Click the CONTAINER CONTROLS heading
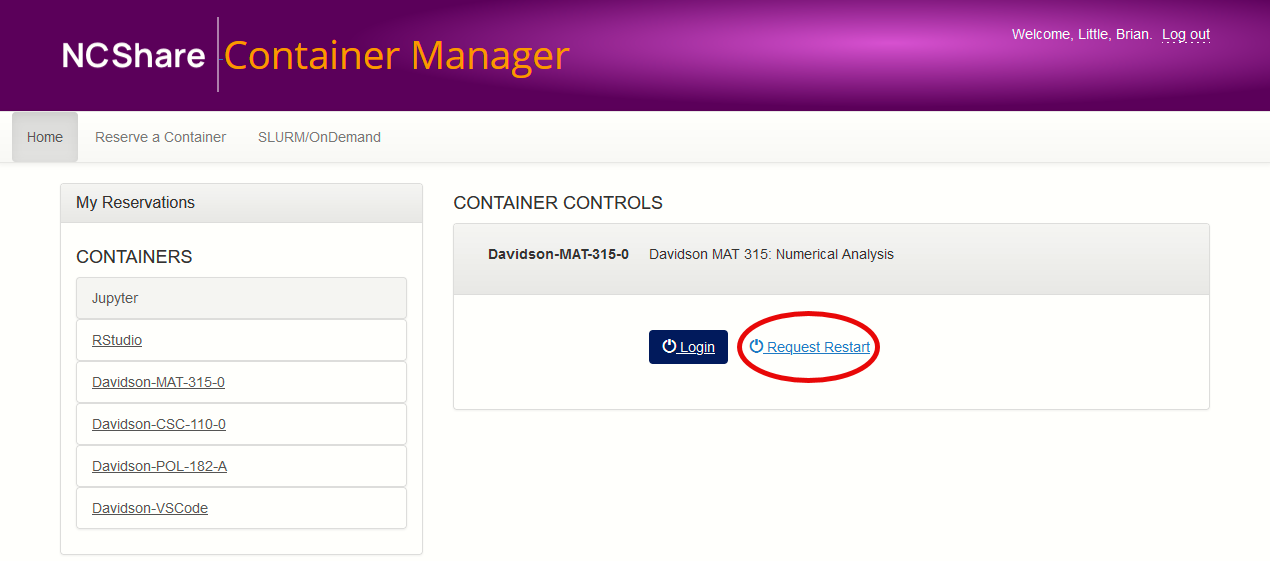This screenshot has width=1270, height=561. 558,203
